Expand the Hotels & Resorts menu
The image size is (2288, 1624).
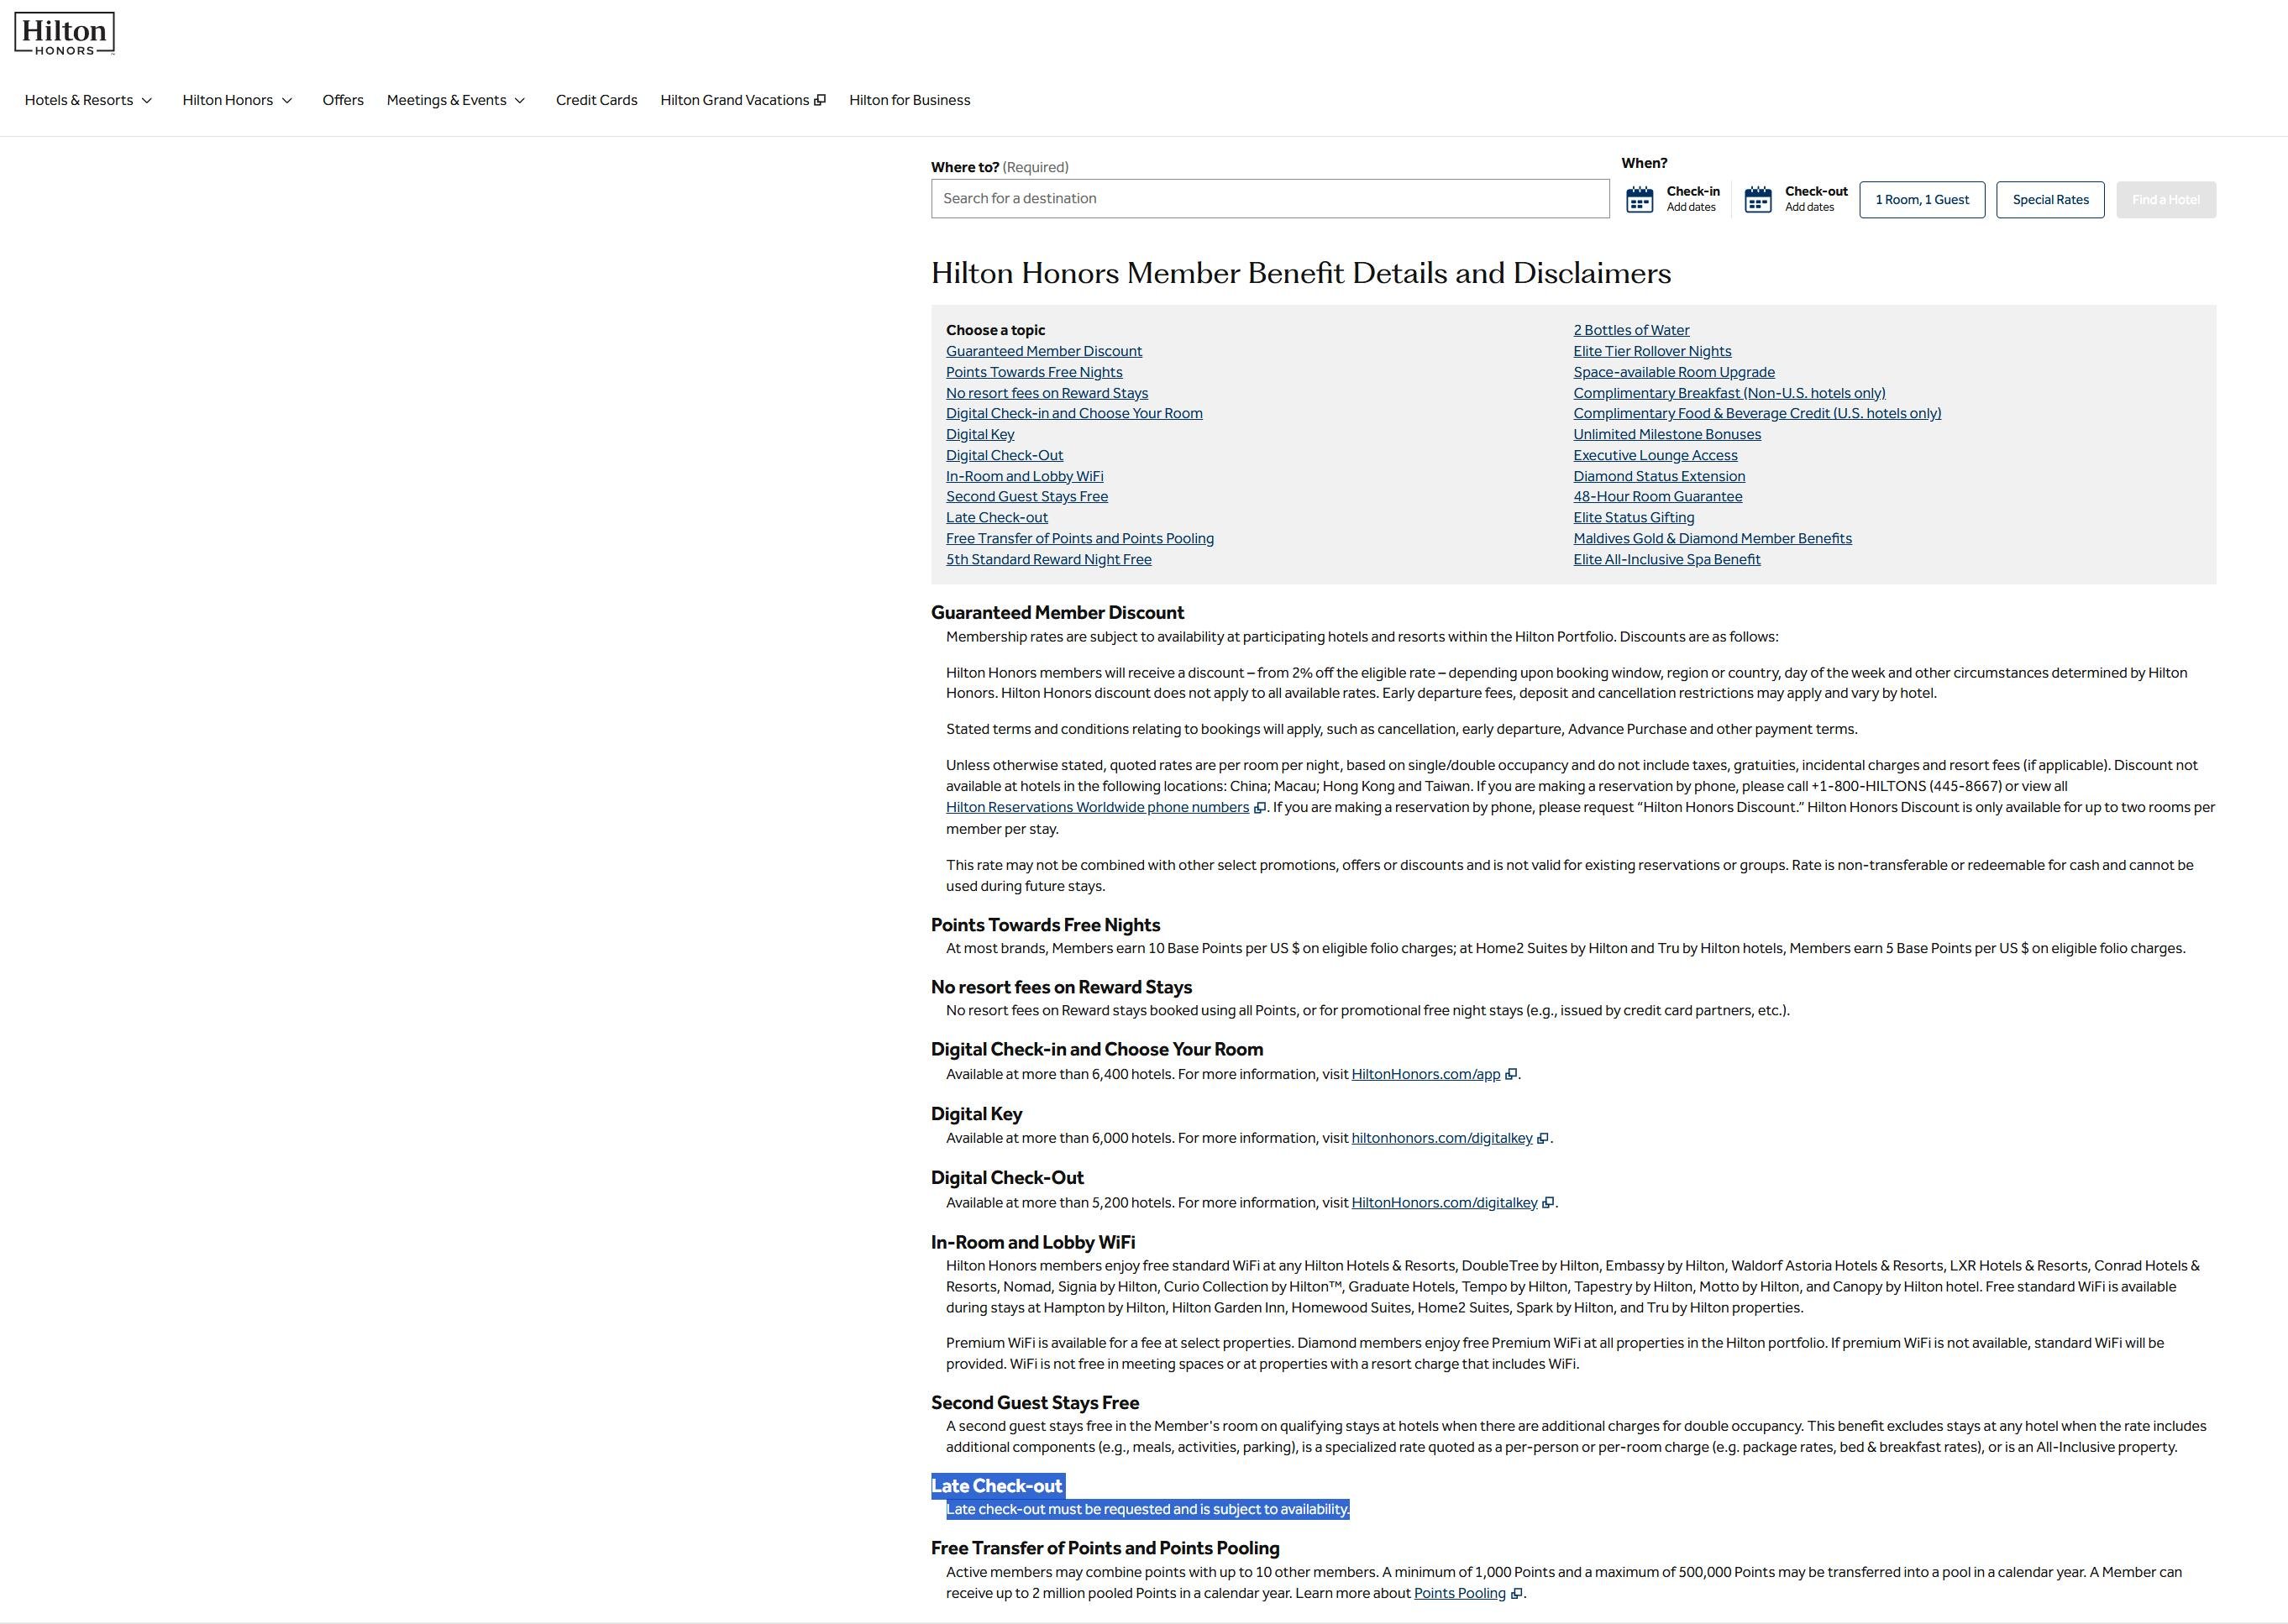[88, 100]
